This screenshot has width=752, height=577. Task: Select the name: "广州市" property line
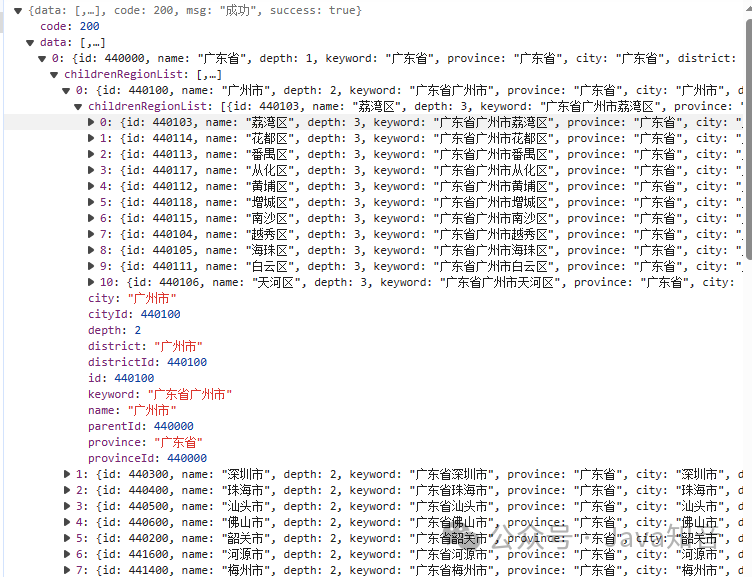click(132, 410)
